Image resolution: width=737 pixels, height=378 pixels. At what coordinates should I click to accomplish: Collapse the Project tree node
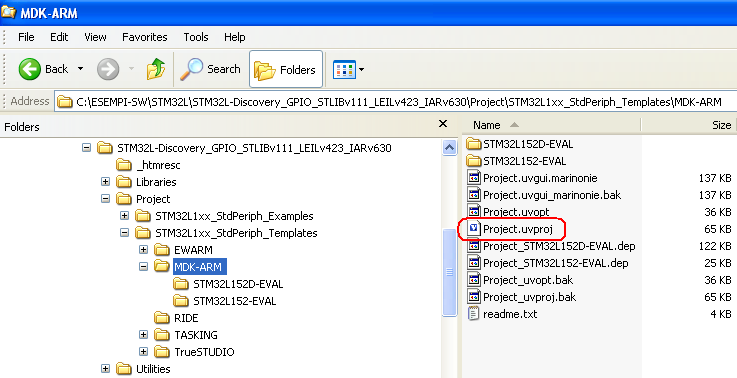click(x=105, y=199)
